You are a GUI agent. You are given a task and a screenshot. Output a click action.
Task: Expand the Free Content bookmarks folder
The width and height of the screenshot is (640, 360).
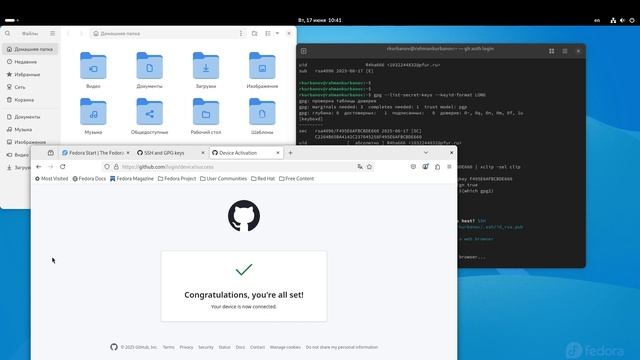click(x=296, y=178)
